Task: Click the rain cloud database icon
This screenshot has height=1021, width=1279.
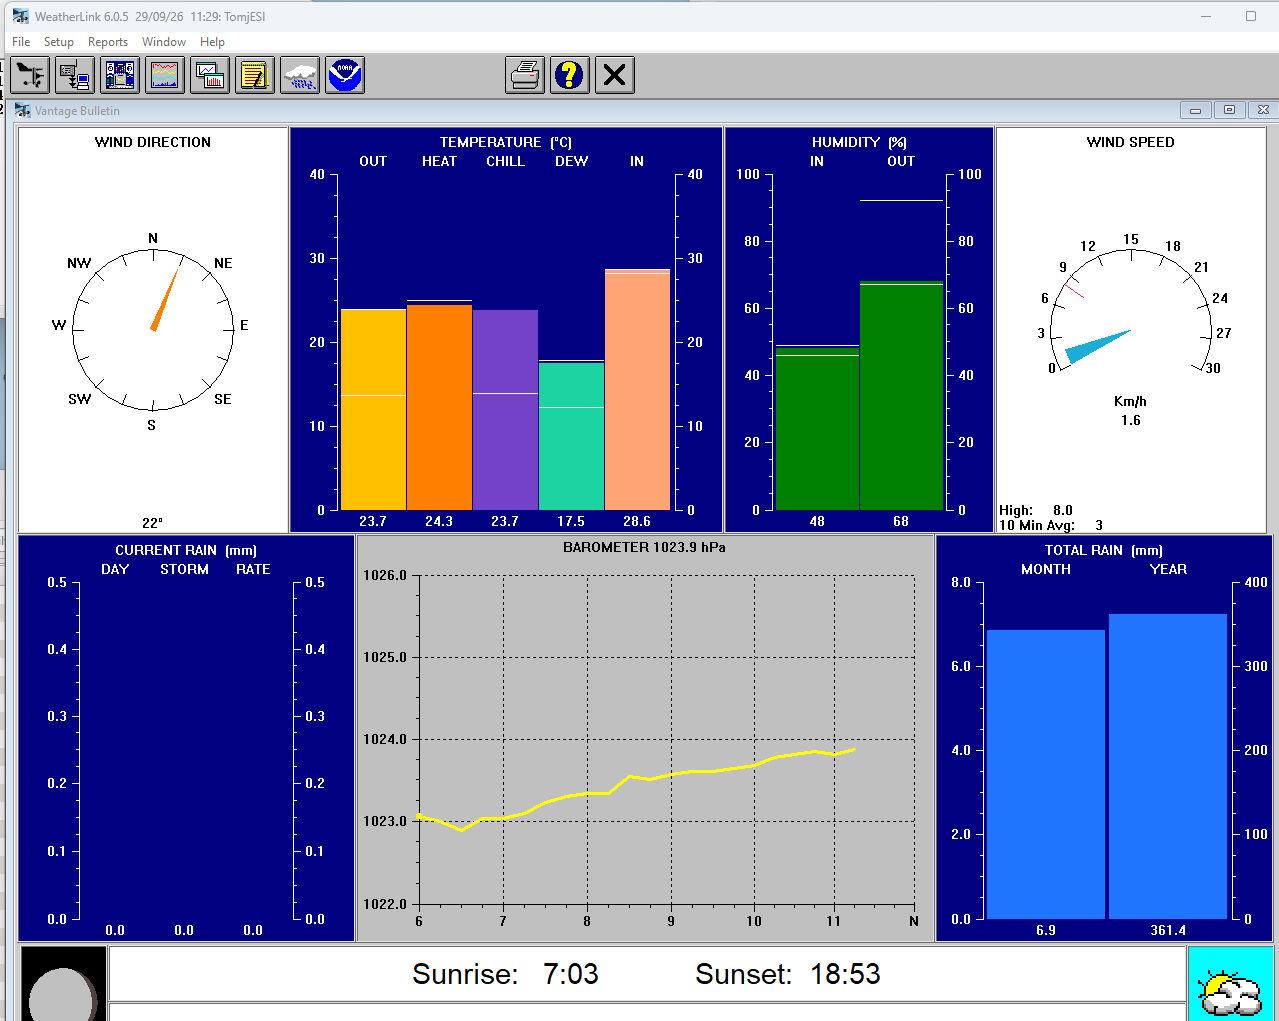Action: click(x=300, y=75)
